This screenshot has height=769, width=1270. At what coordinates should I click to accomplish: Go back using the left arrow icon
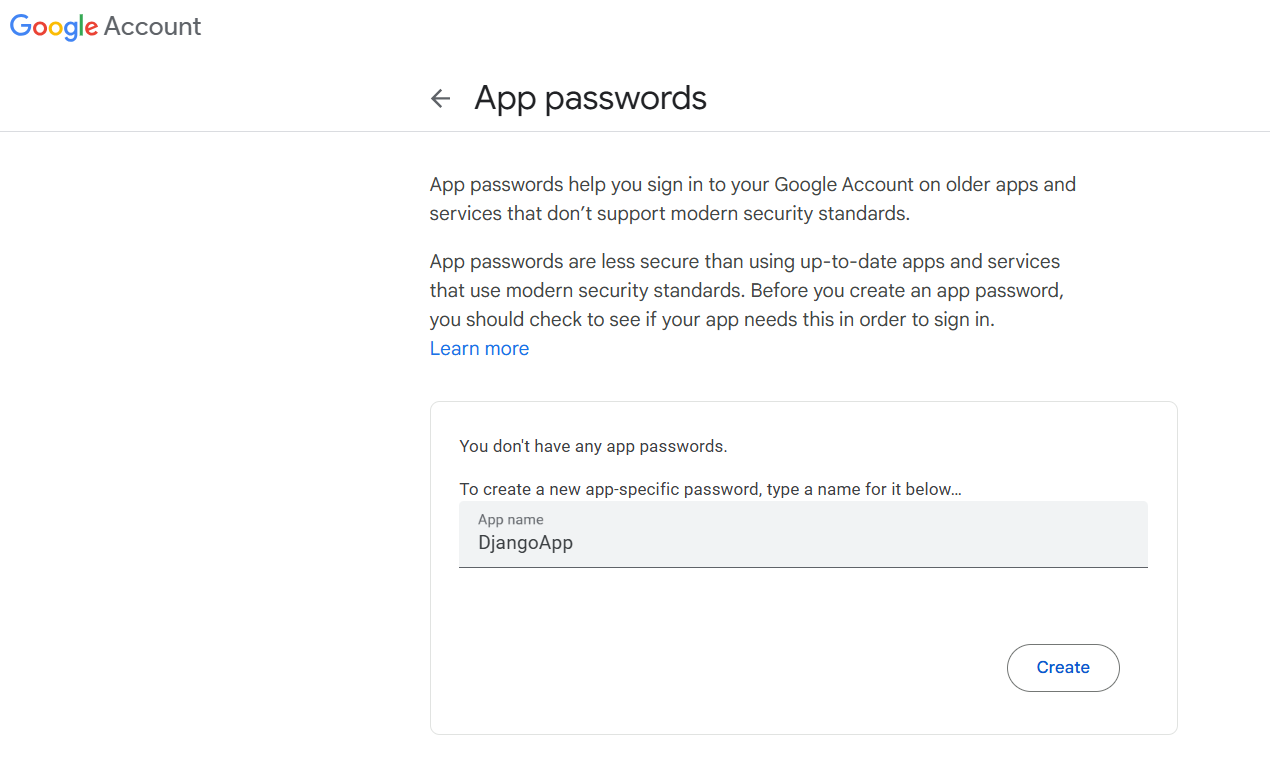coord(440,98)
